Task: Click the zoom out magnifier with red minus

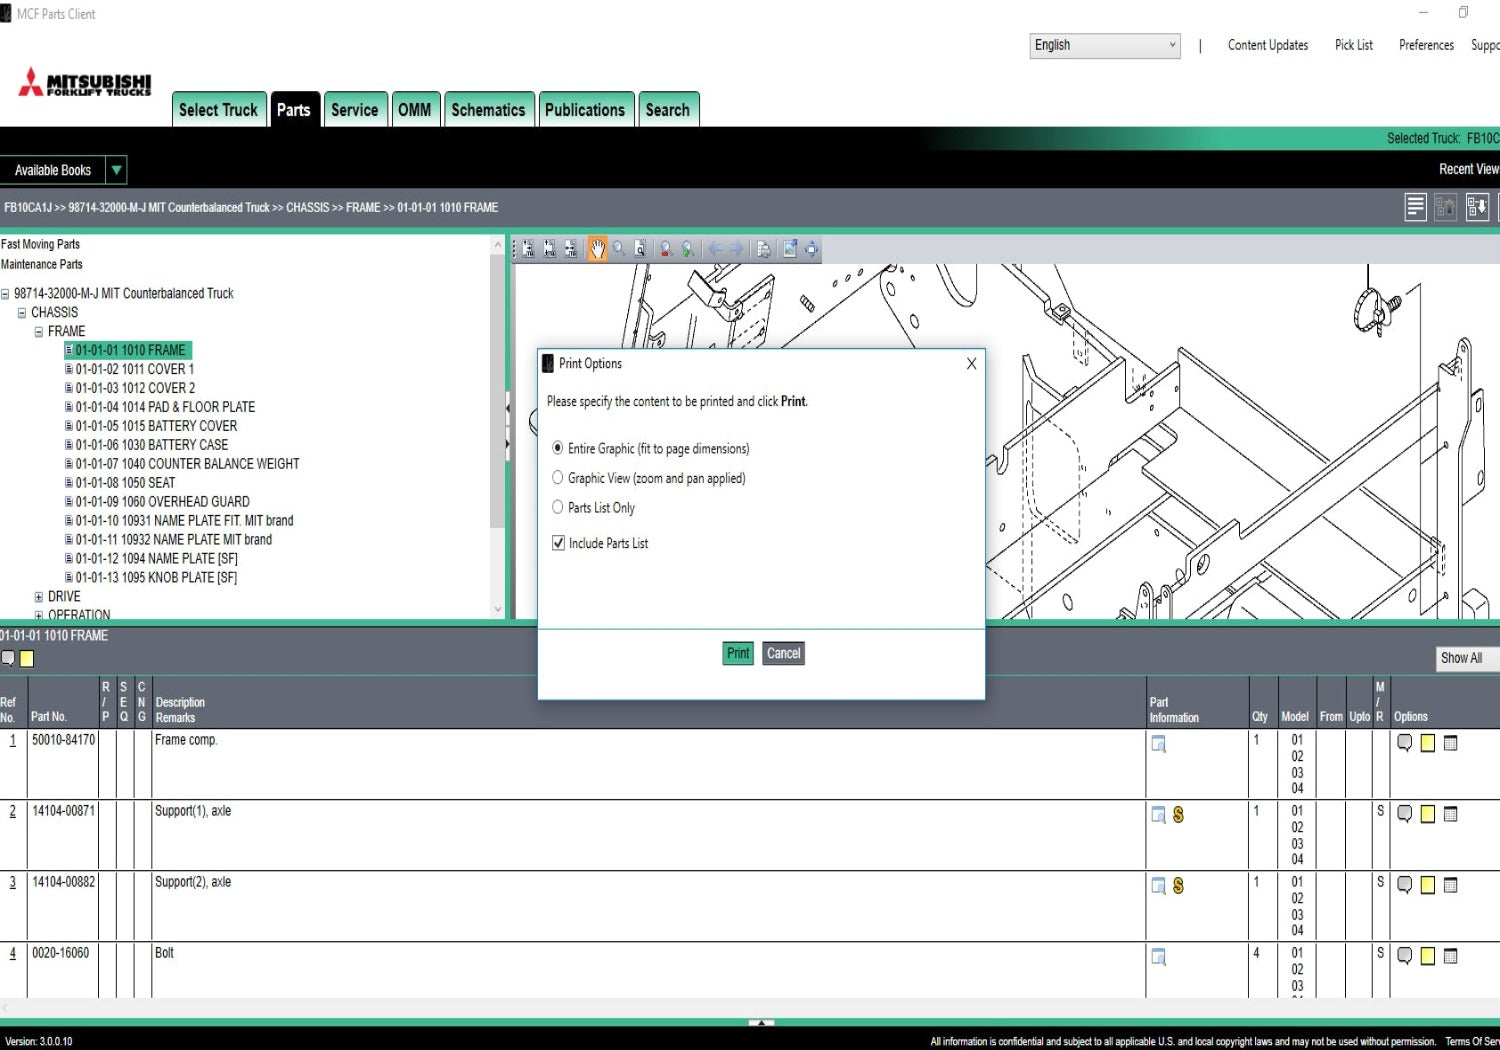Action: click(x=666, y=250)
